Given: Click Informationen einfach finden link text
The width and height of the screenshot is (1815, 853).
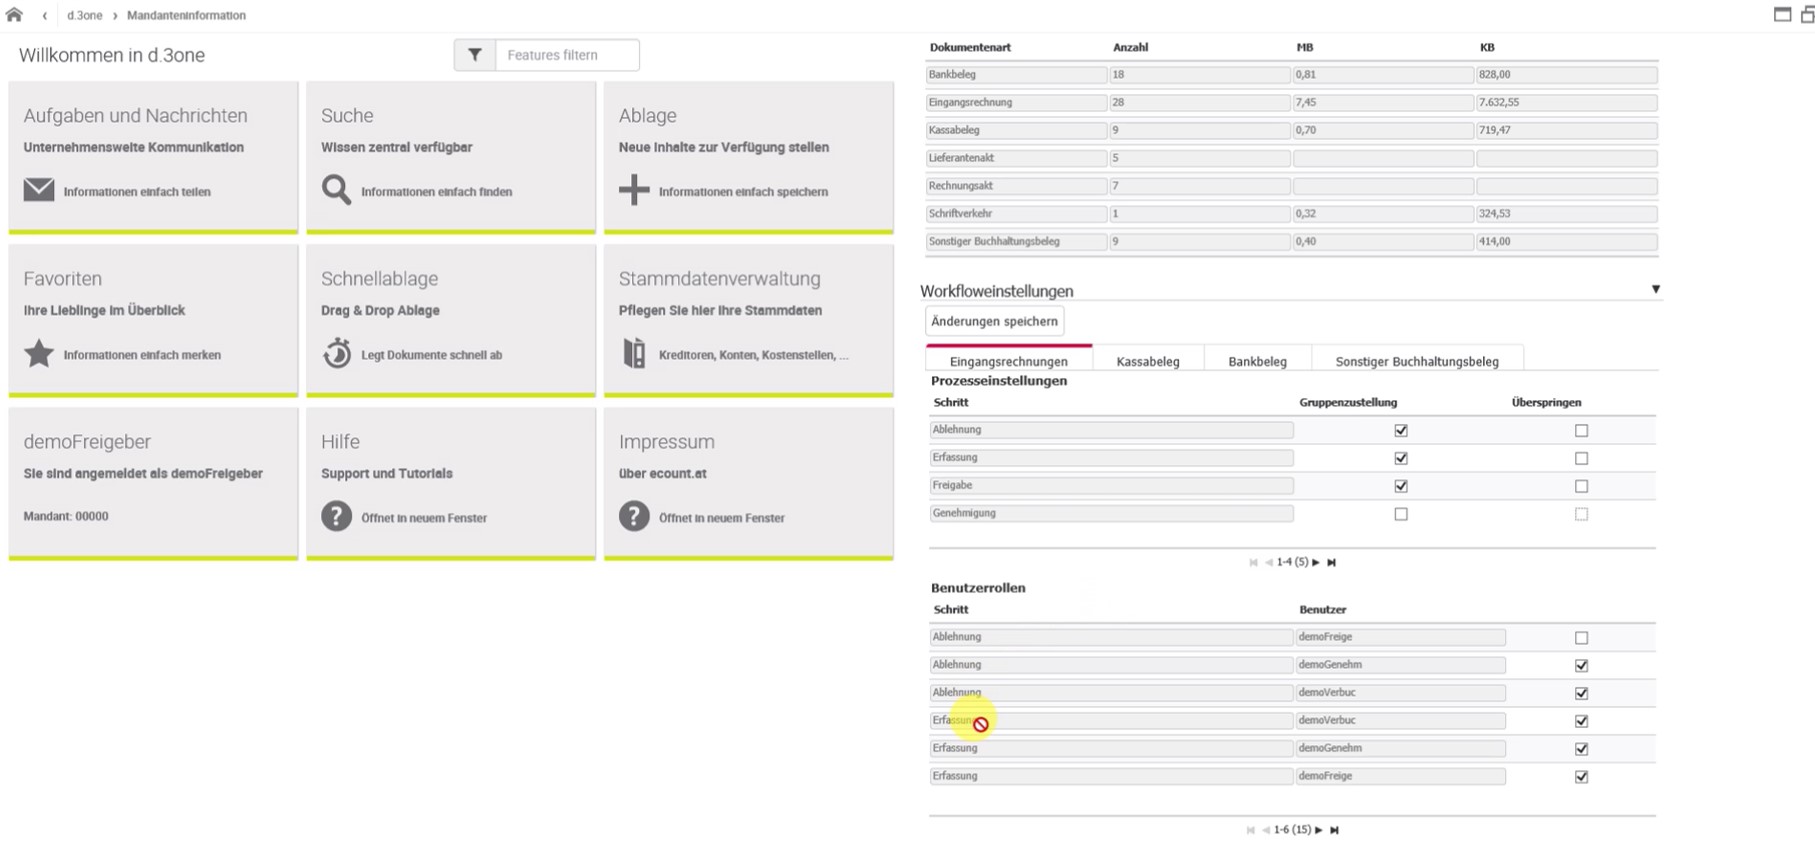Looking at the screenshot, I should [x=436, y=192].
